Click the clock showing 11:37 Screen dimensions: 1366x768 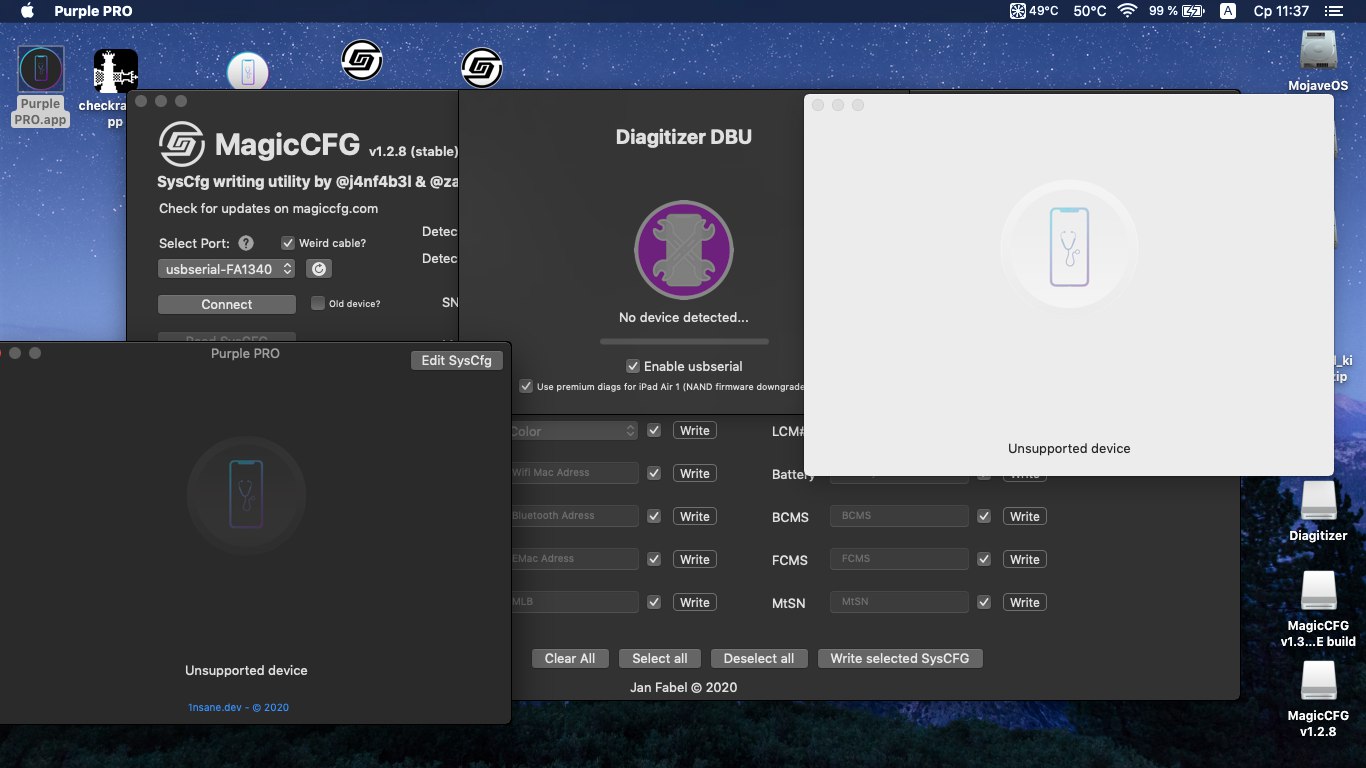(x=1281, y=11)
